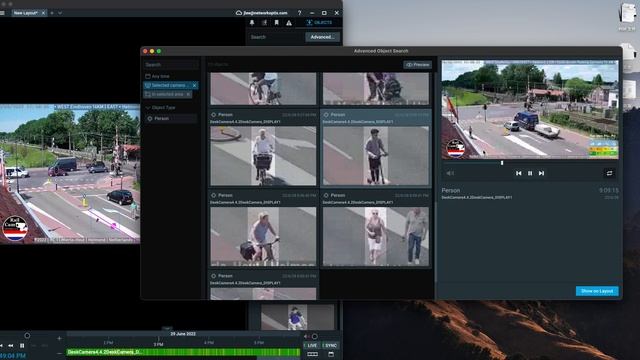Skip to previous in preview player
The width and height of the screenshot is (640, 360).
click(518, 173)
